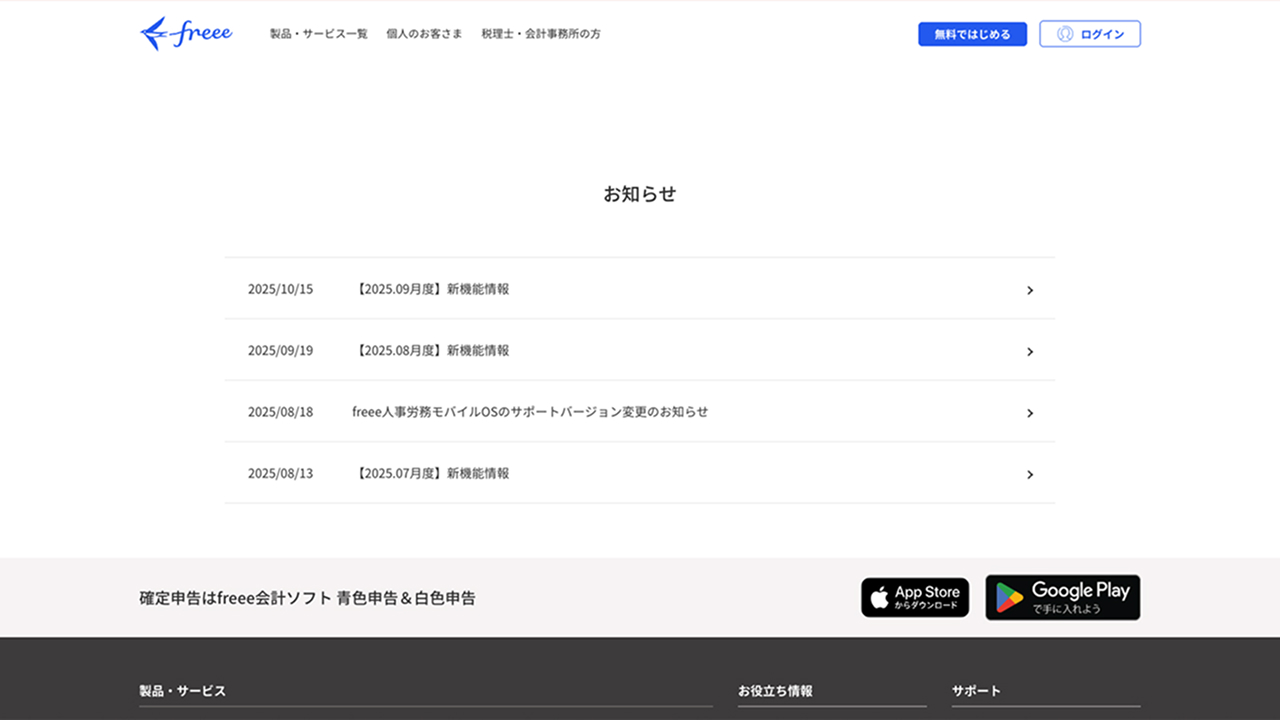Click the freee logo in the header
Screen dimensions: 1280x720
point(186,33)
